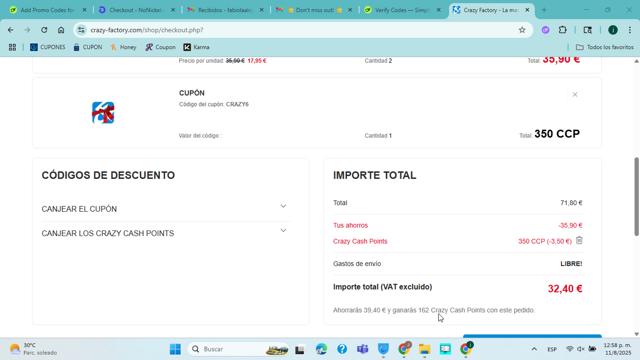Image resolution: width=640 pixels, height=360 pixels.
Task: Open Karma bookmark
Action: pos(196,47)
